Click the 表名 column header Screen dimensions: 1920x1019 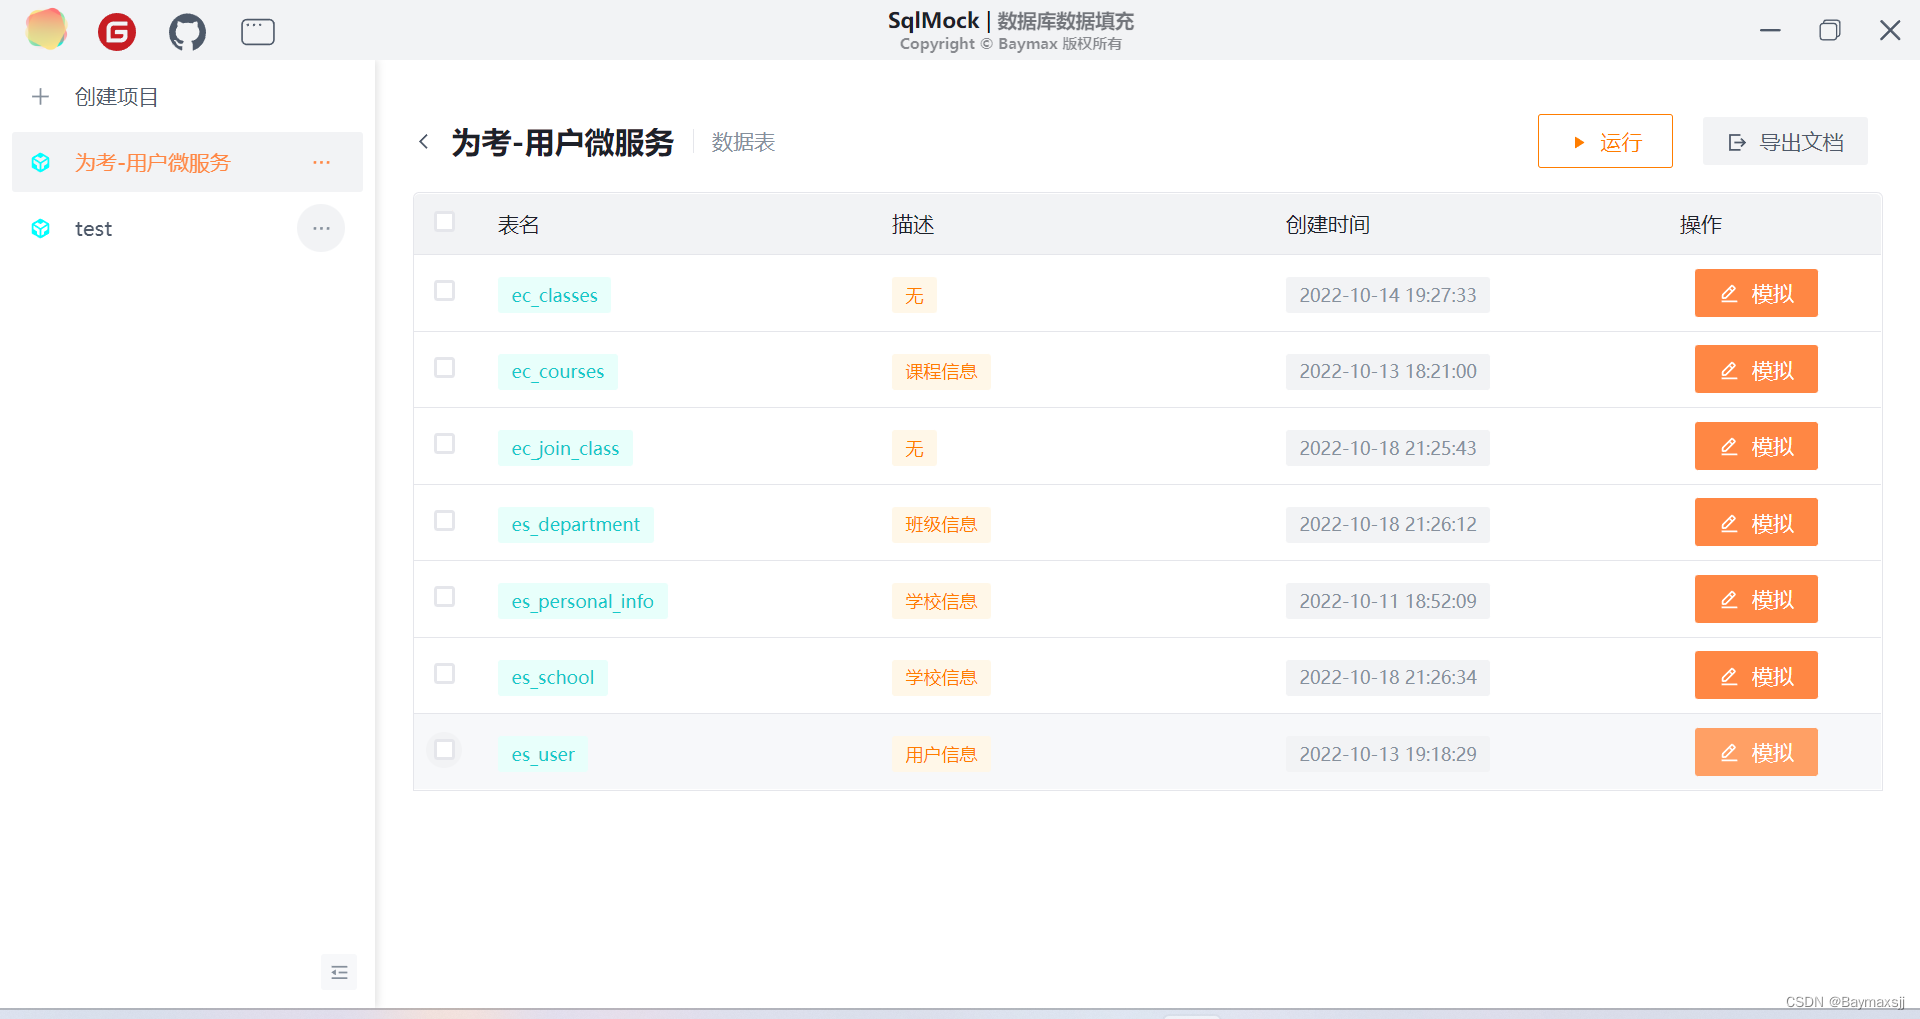point(518,225)
